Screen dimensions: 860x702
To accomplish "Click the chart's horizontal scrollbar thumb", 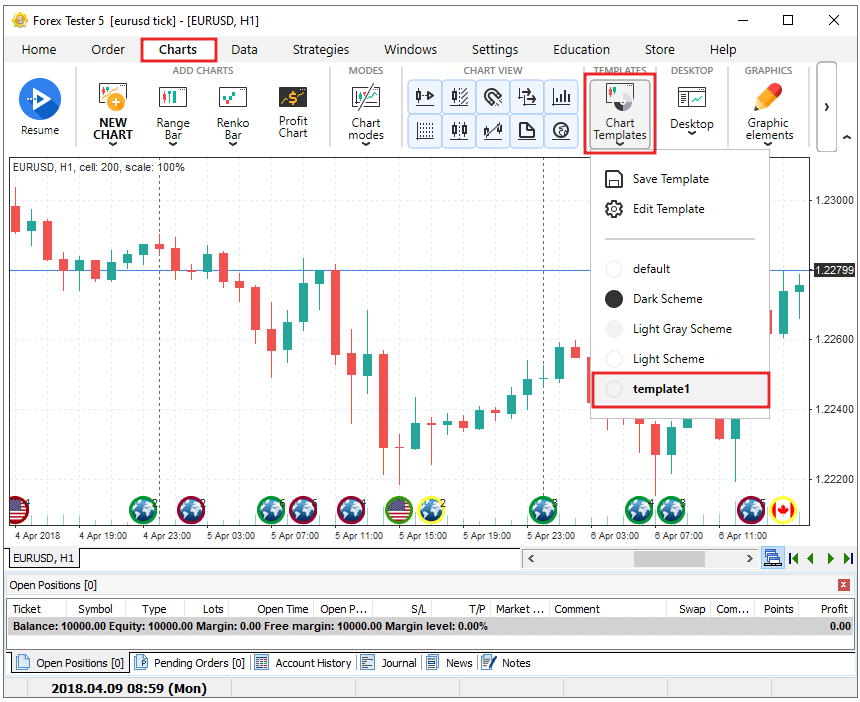I will (x=639, y=558).
